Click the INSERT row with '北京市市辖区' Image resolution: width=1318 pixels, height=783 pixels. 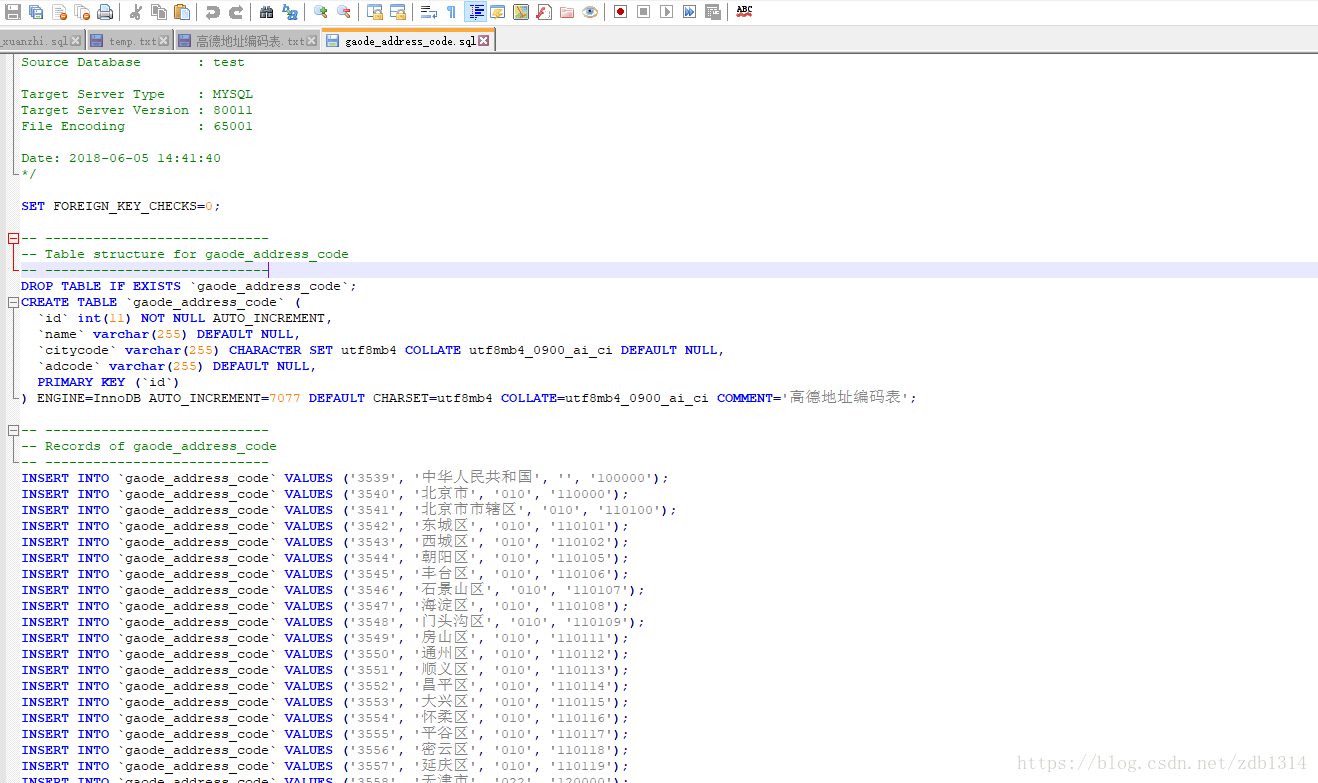(x=349, y=510)
